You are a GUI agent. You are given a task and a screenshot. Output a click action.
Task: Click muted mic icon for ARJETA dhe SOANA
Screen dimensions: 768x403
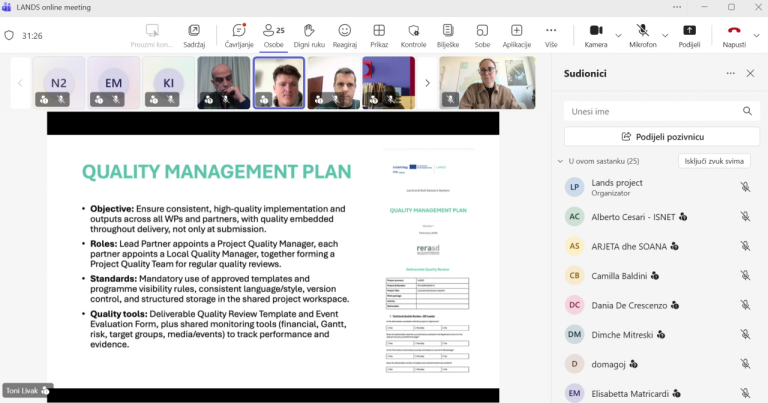[x=745, y=246]
